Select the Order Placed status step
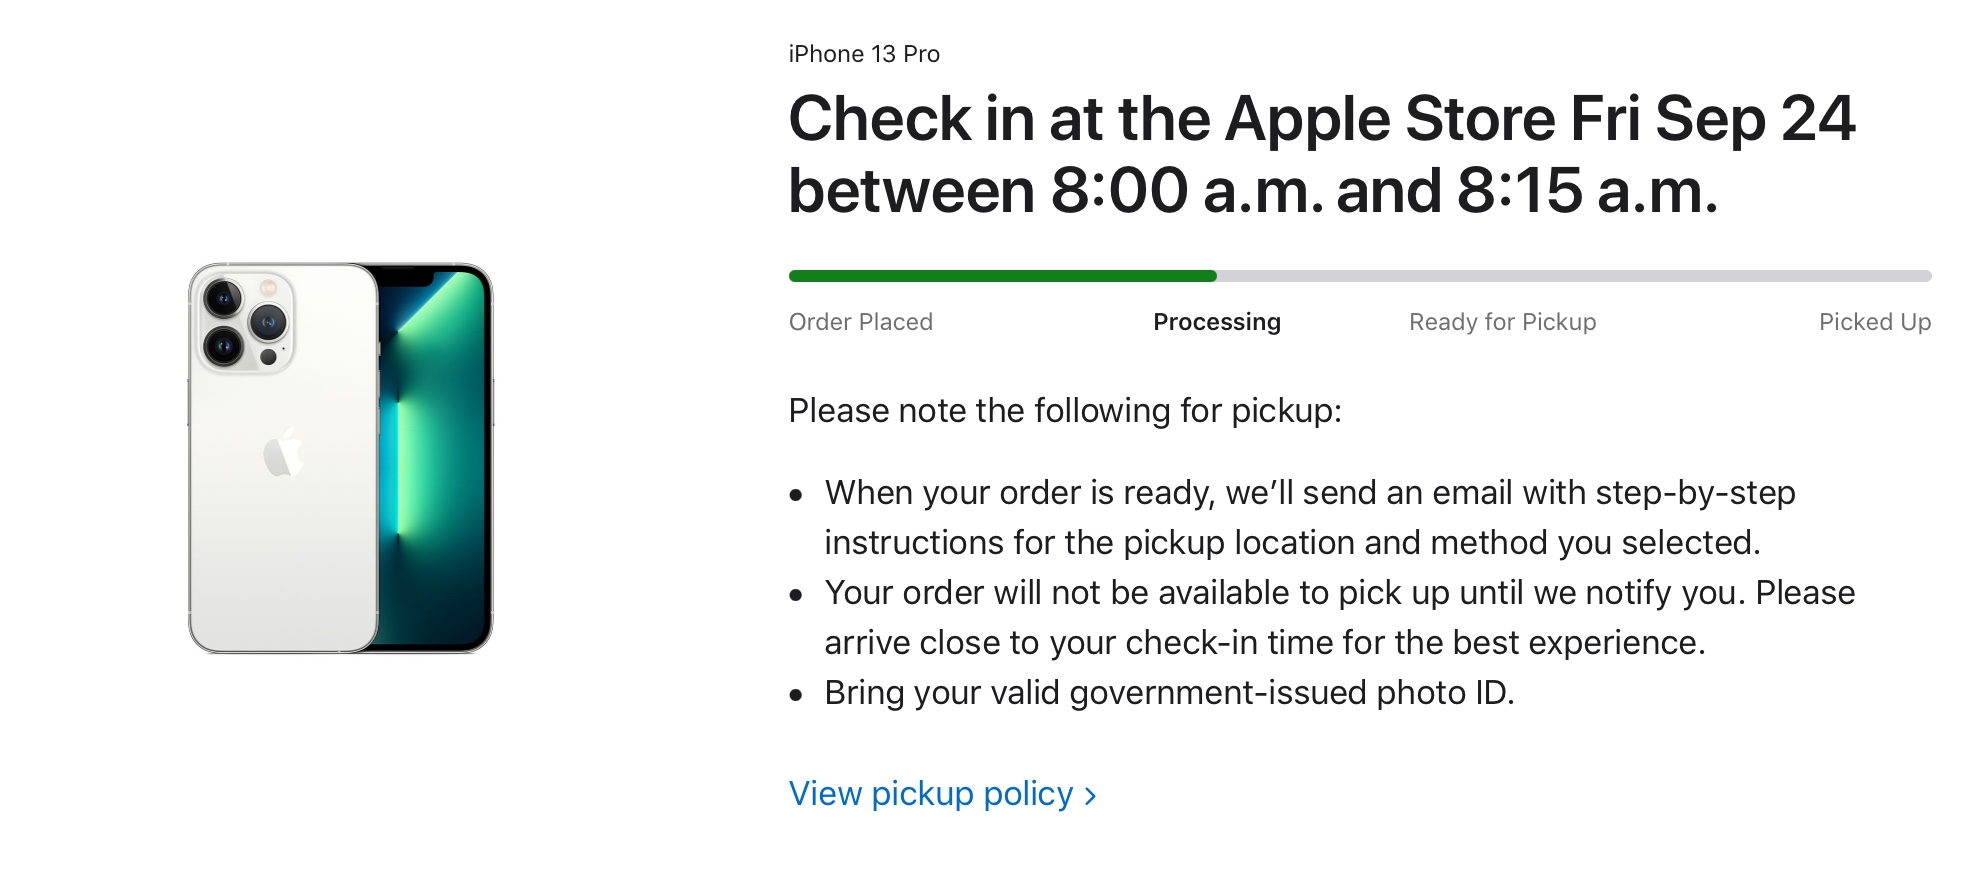The height and width of the screenshot is (872, 1982). 860,322
